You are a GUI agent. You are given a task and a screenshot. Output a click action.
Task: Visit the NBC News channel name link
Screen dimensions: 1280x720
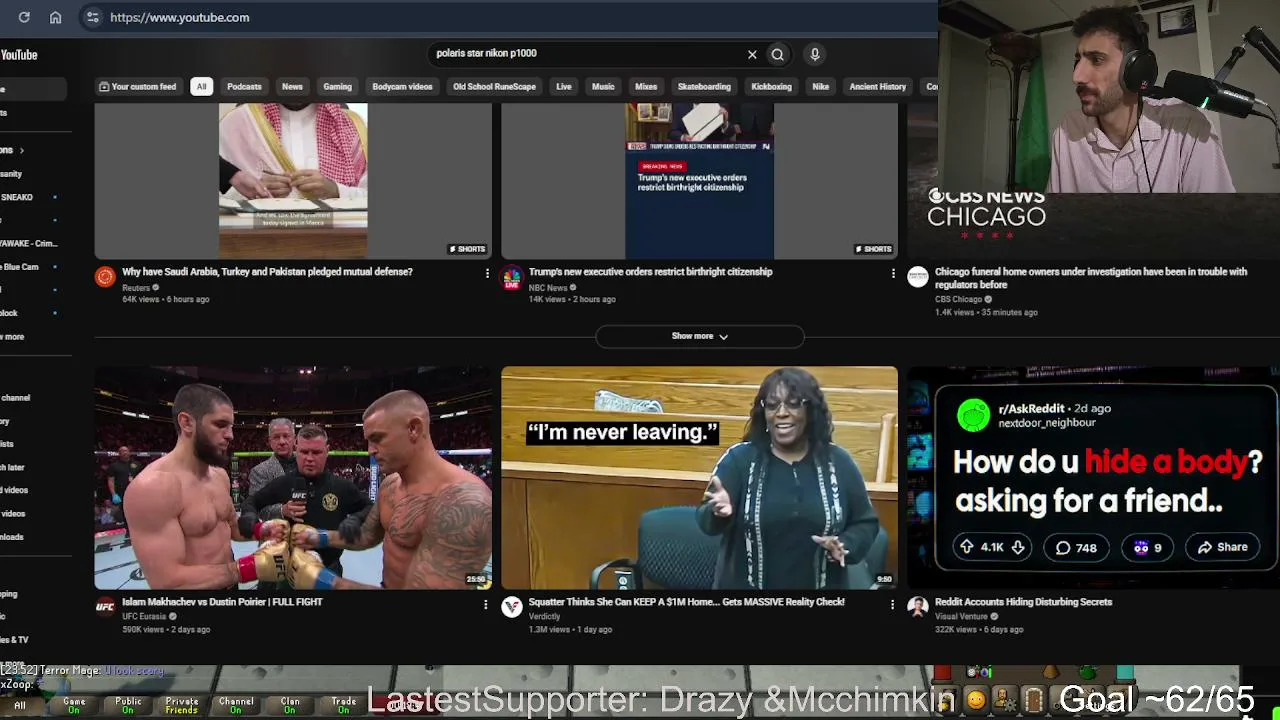pyautogui.click(x=548, y=288)
